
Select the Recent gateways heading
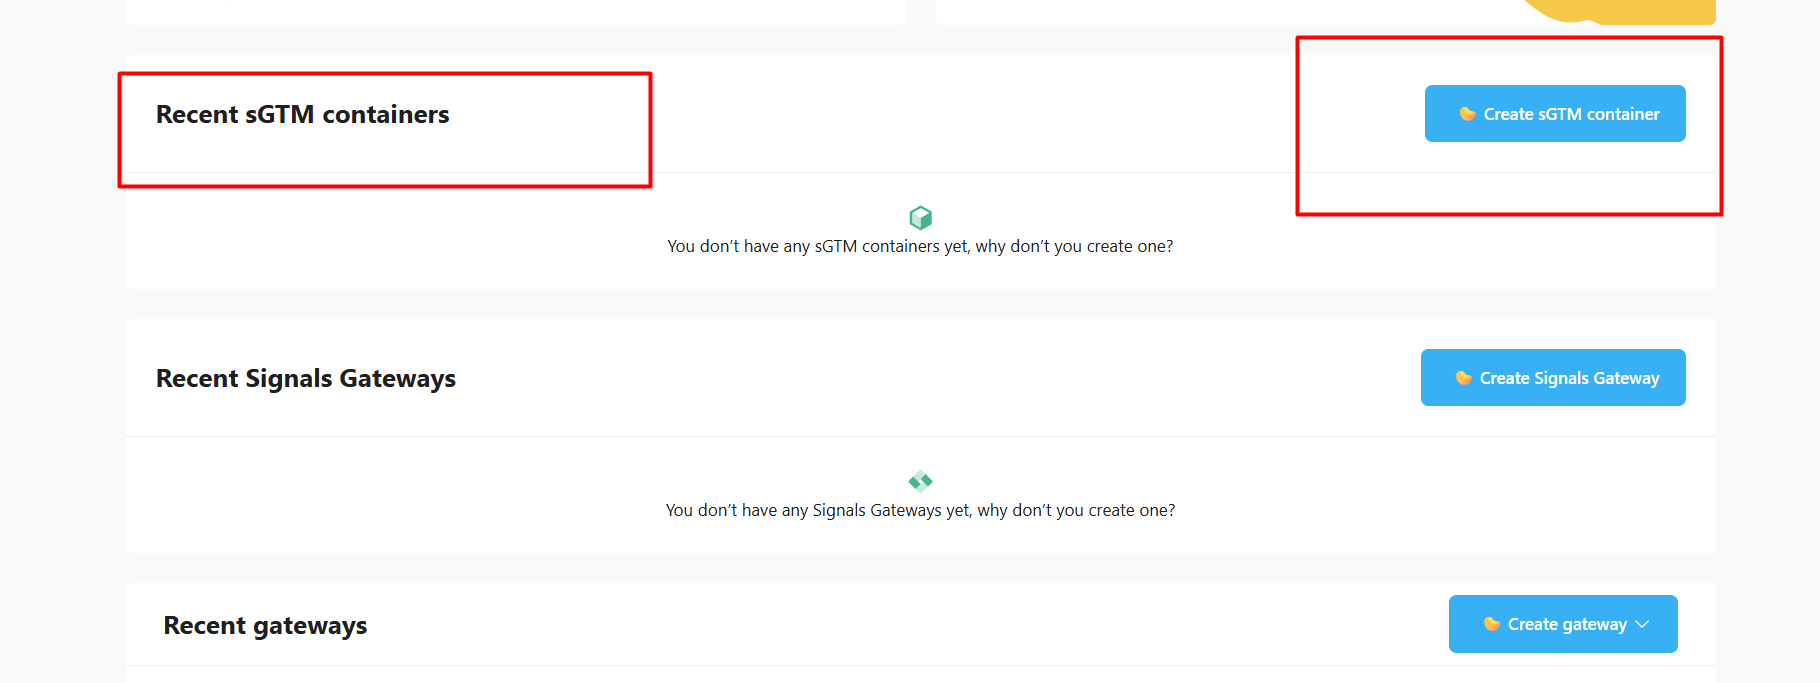[x=265, y=626]
